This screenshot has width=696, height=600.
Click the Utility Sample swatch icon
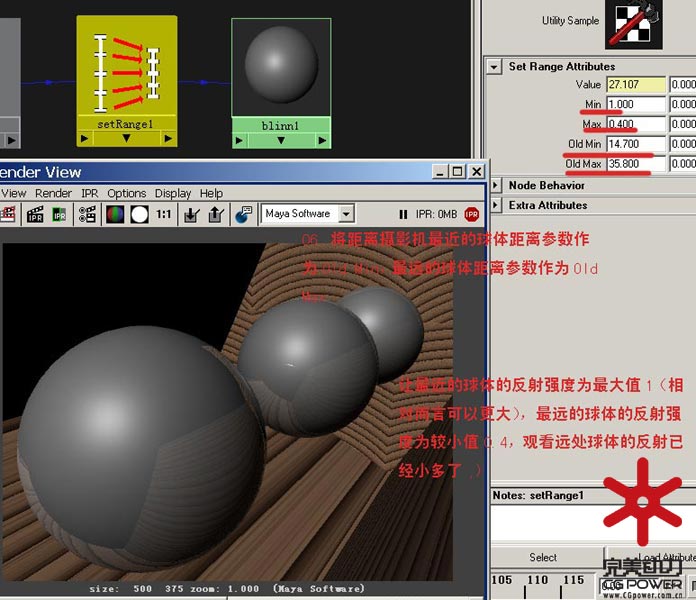tap(633, 24)
